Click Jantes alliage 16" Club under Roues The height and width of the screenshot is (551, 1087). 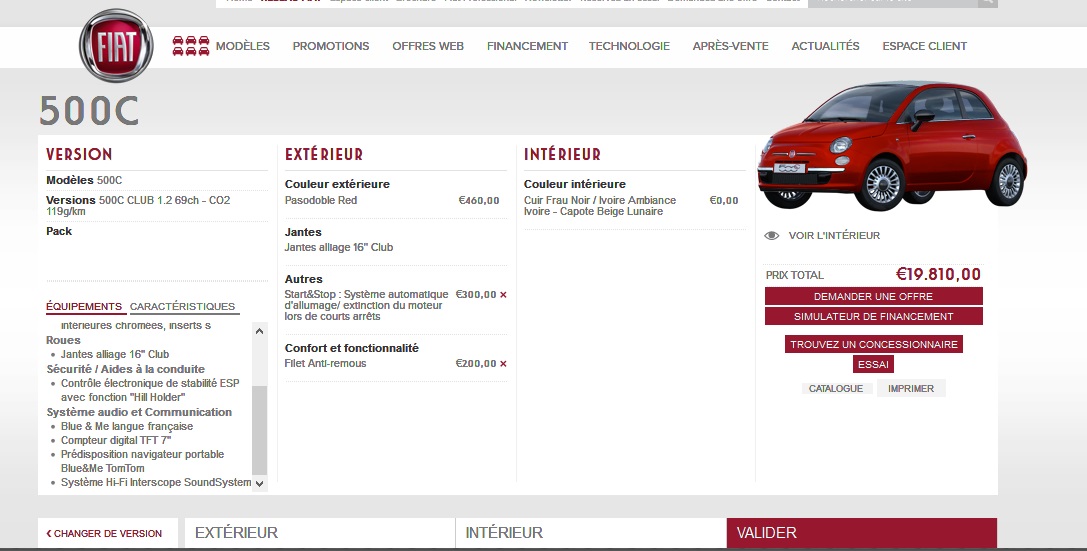pyautogui.click(x=115, y=354)
